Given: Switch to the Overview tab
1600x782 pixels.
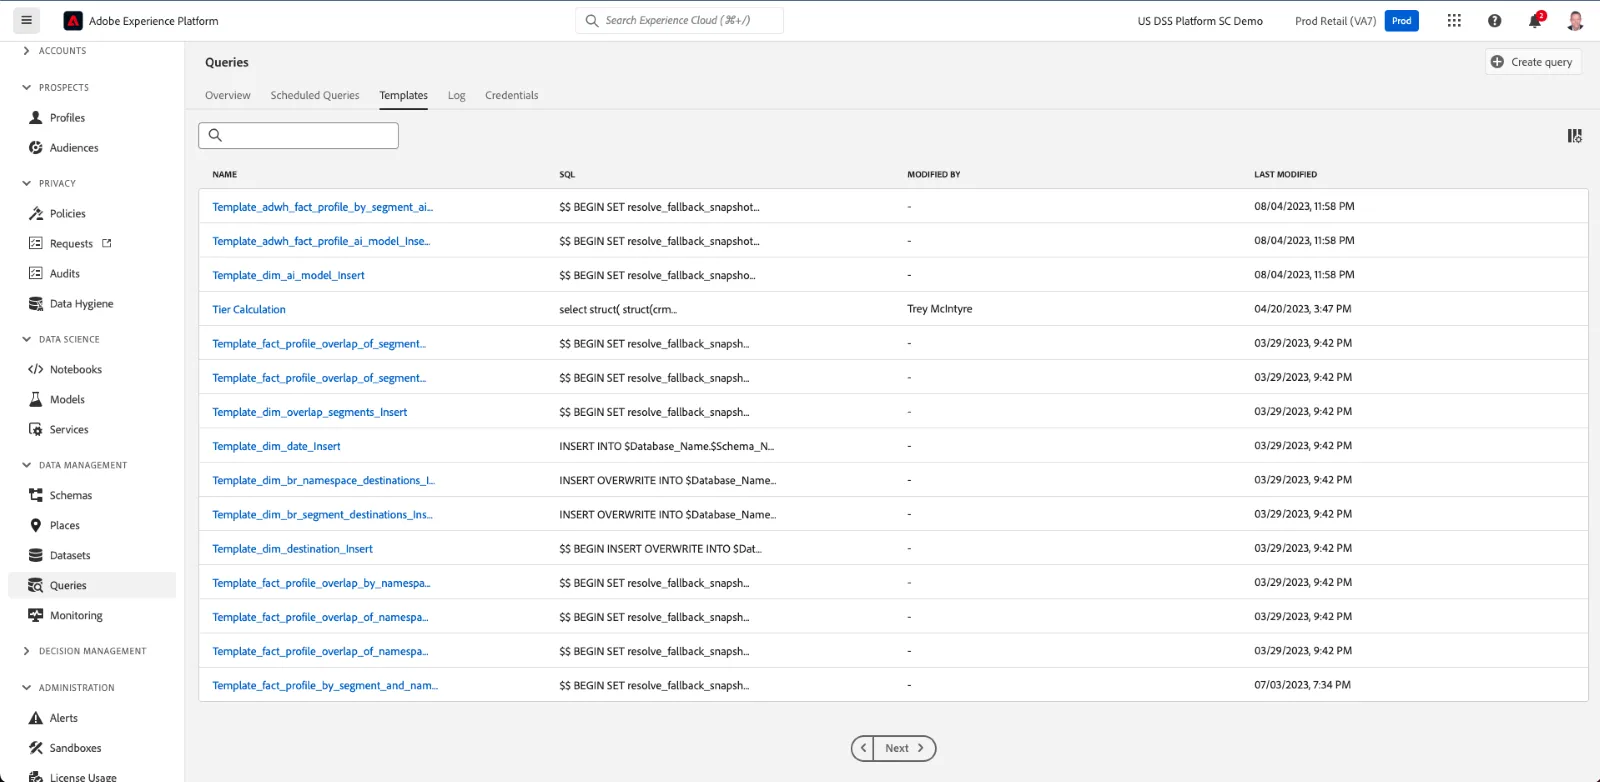Looking at the screenshot, I should [228, 96].
